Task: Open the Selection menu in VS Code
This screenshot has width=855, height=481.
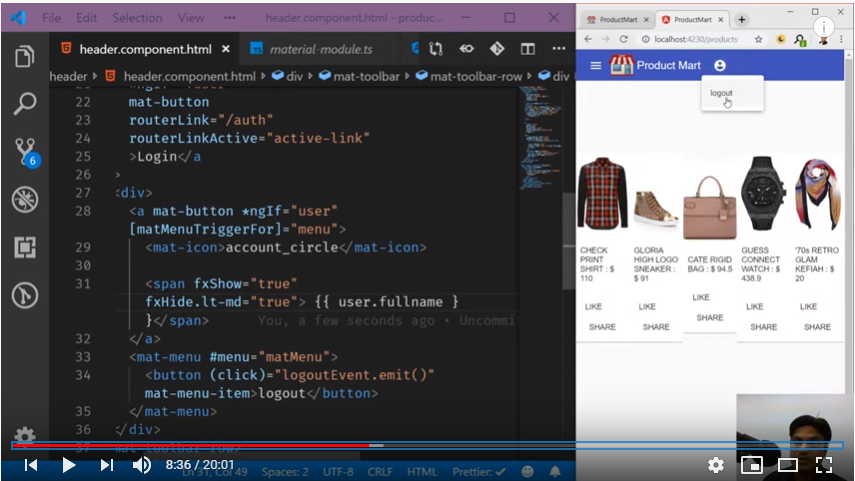Action: point(137,18)
